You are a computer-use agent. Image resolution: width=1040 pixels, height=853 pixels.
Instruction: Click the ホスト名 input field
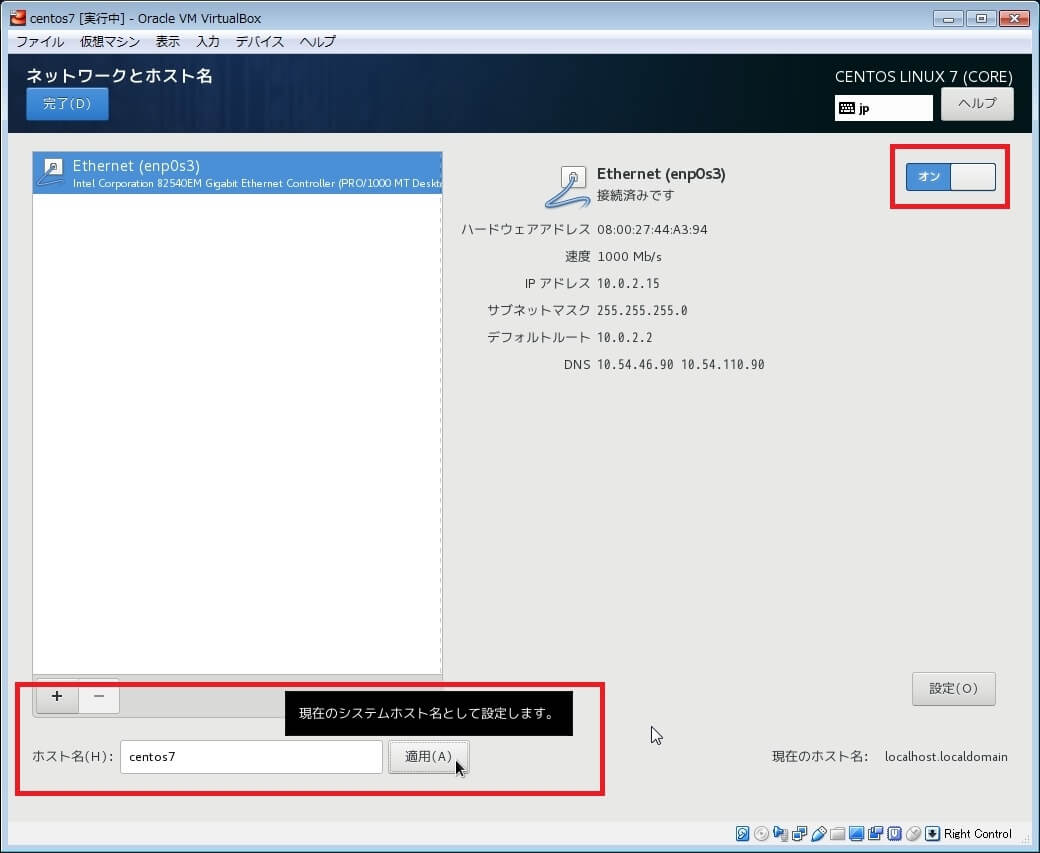pos(251,757)
